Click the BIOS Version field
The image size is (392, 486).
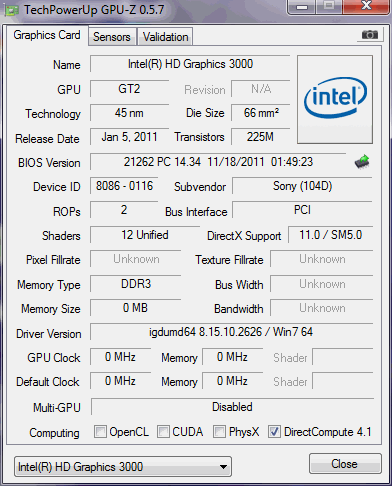(x=218, y=162)
